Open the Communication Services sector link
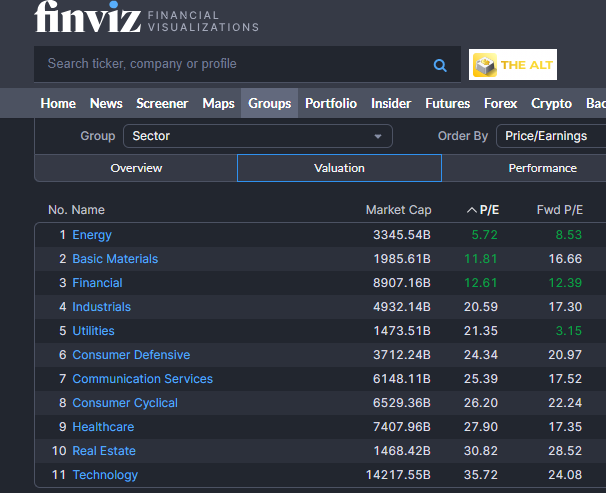Image resolution: width=606 pixels, height=493 pixels. point(143,379)
